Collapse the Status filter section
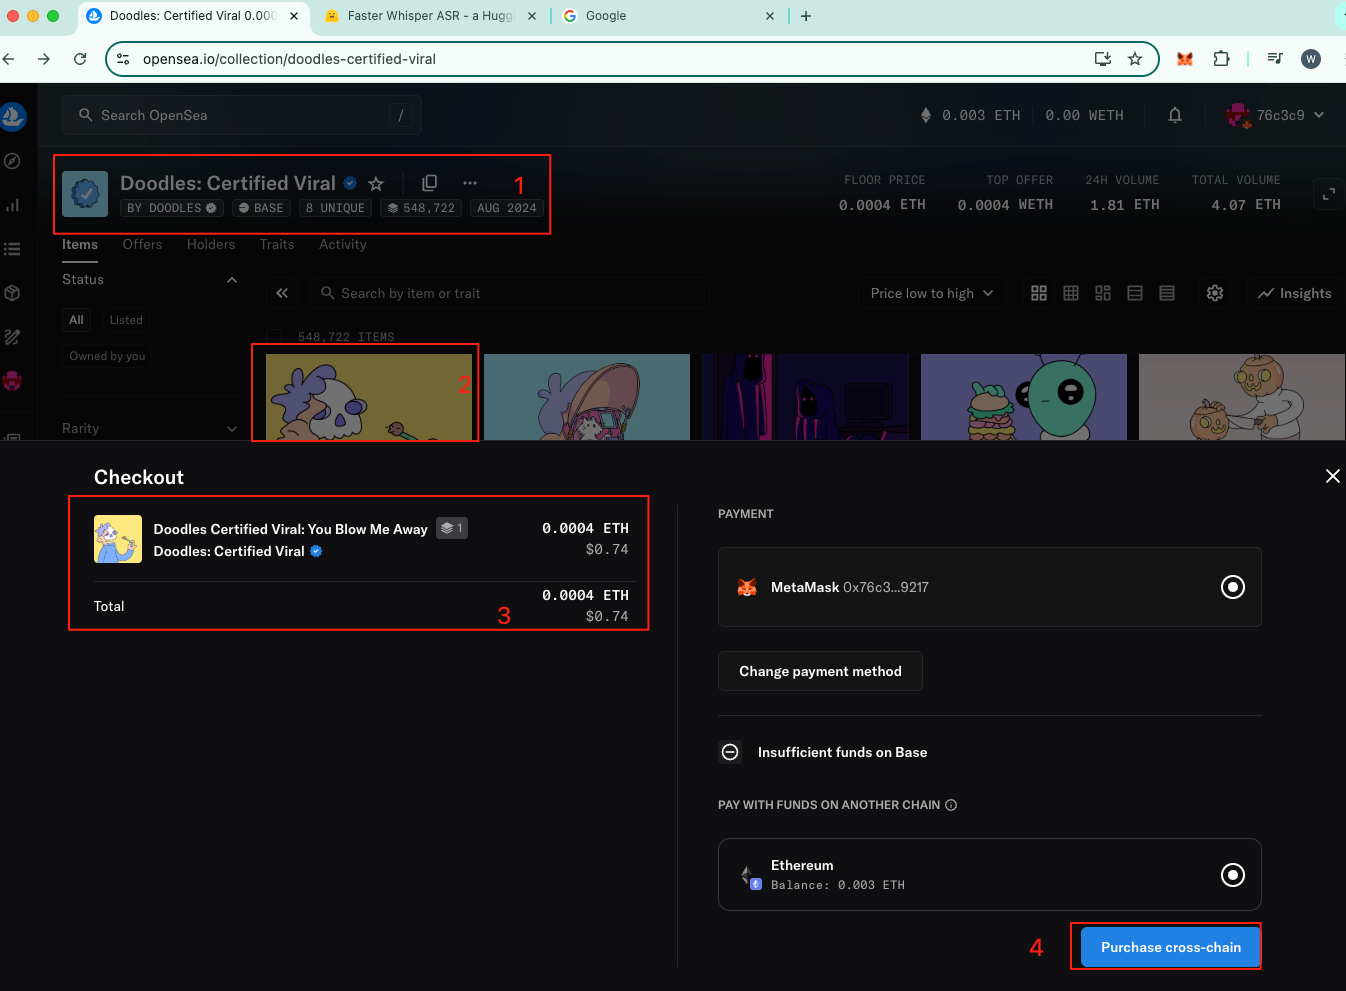 232,280
